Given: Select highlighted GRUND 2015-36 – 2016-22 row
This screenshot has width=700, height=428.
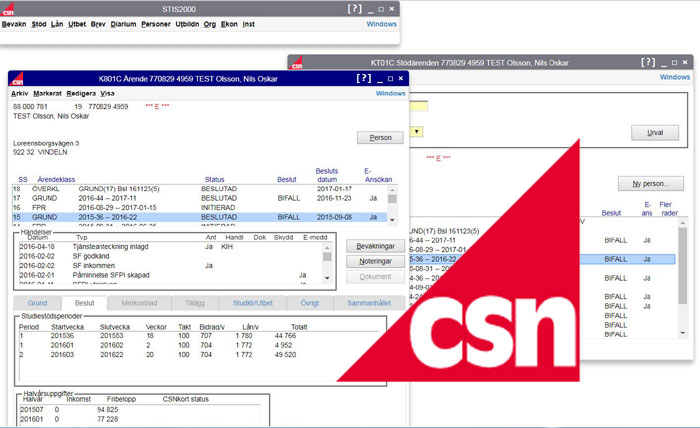Looking at the screenshot, I should point(200,217).
